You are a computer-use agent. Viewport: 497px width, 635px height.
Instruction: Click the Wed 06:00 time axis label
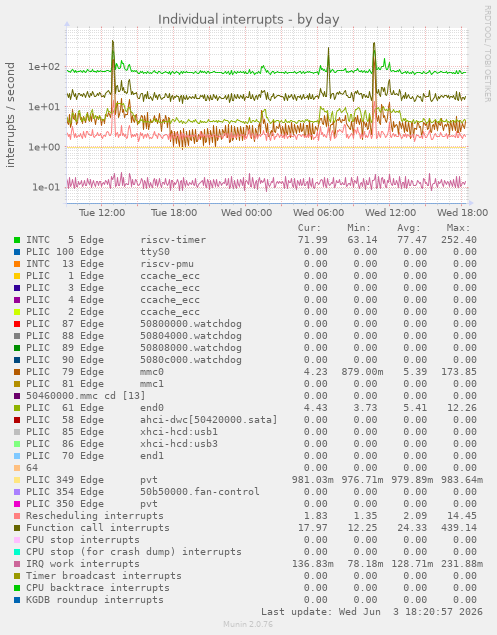pos(318,213)
